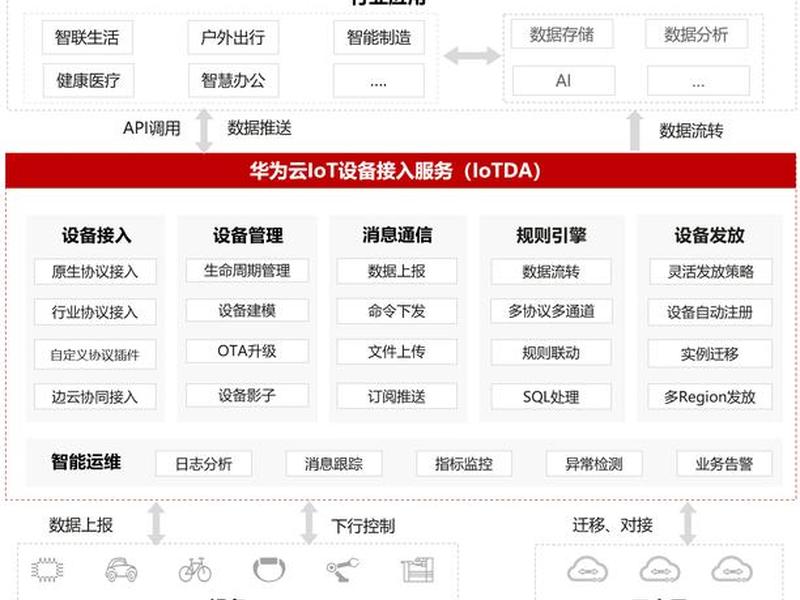Click the 消息通信 heading
This screenshot has height=600, width=800.
pos(397,235)
